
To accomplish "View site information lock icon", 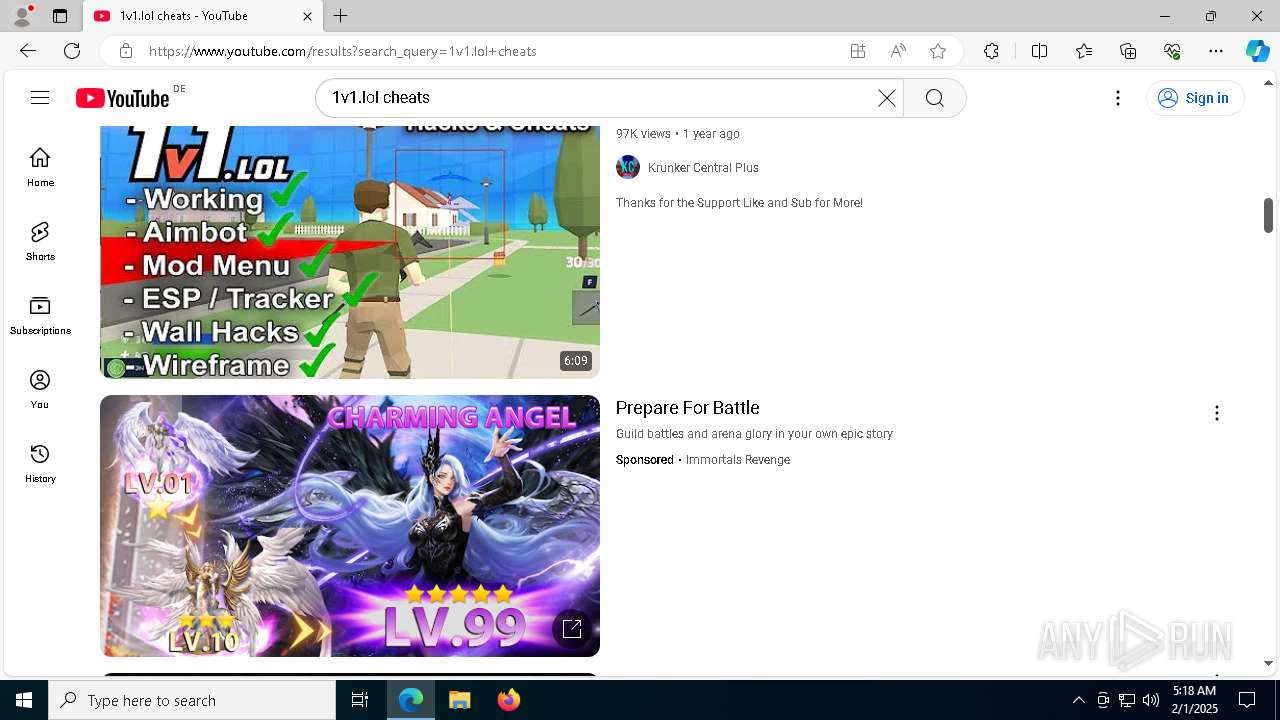I will point(125,51).
